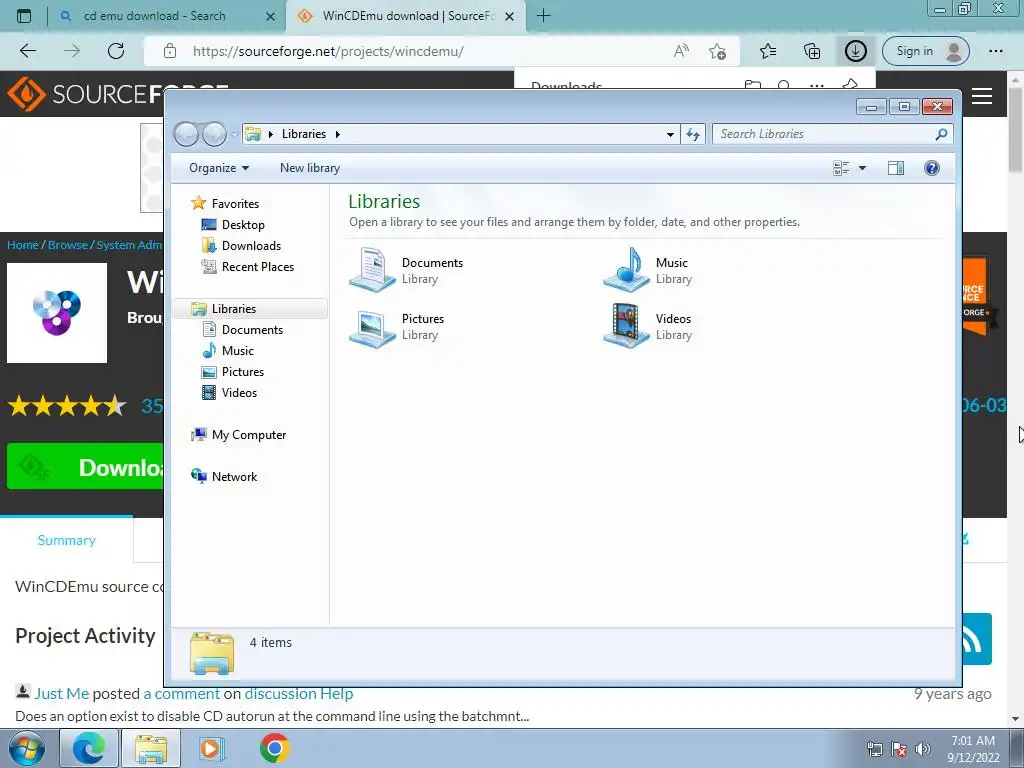
Task: Open the Edge tab actions menu icon
Action: point(24,16)
